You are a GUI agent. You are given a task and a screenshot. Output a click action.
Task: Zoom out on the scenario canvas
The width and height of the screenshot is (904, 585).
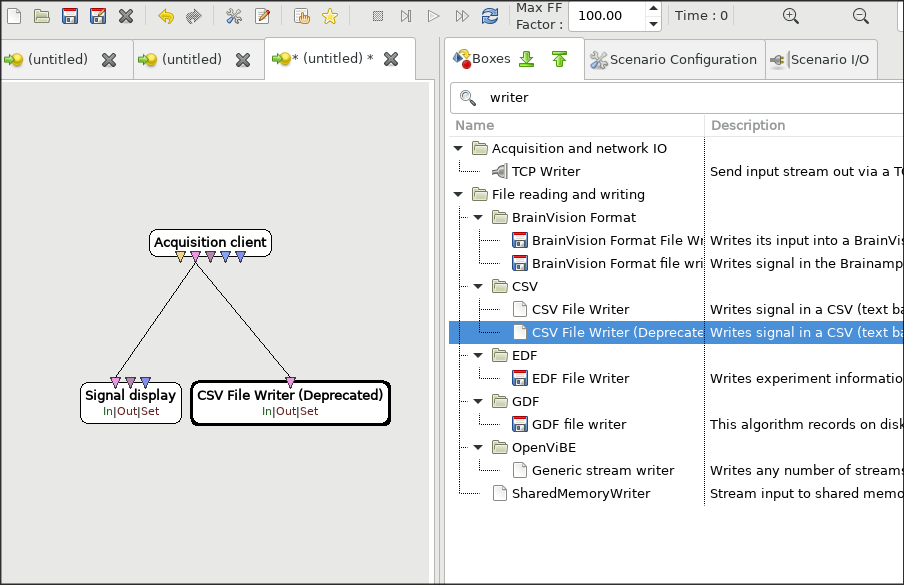[860, 16]
